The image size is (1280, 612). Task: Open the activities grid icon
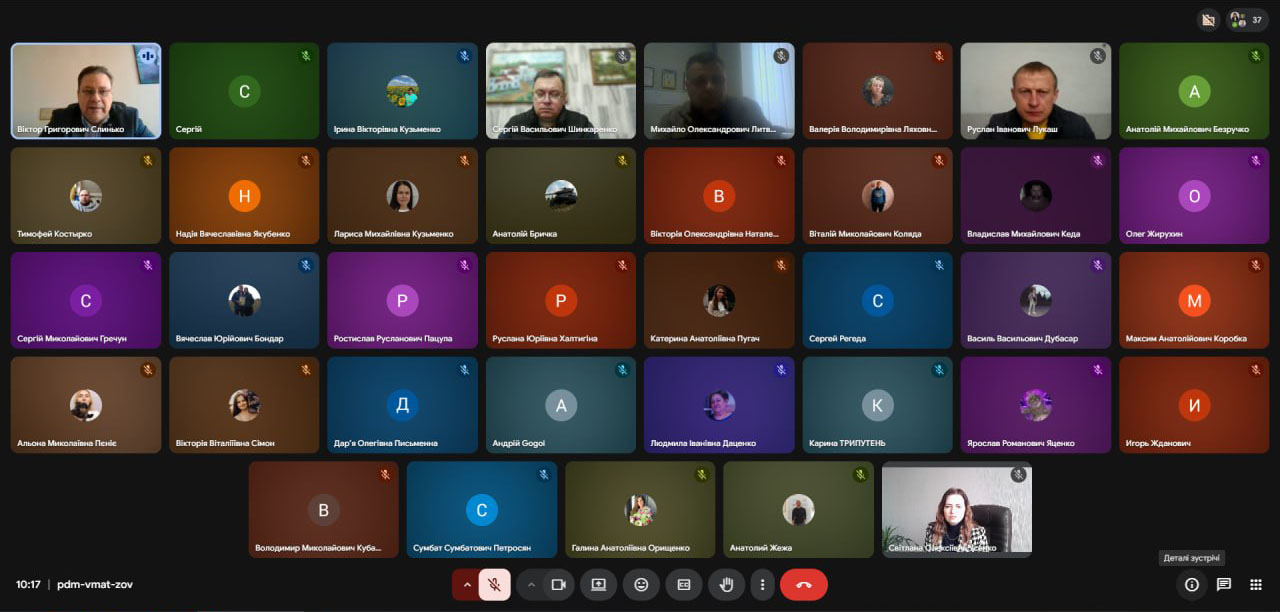coord(1255,585)
